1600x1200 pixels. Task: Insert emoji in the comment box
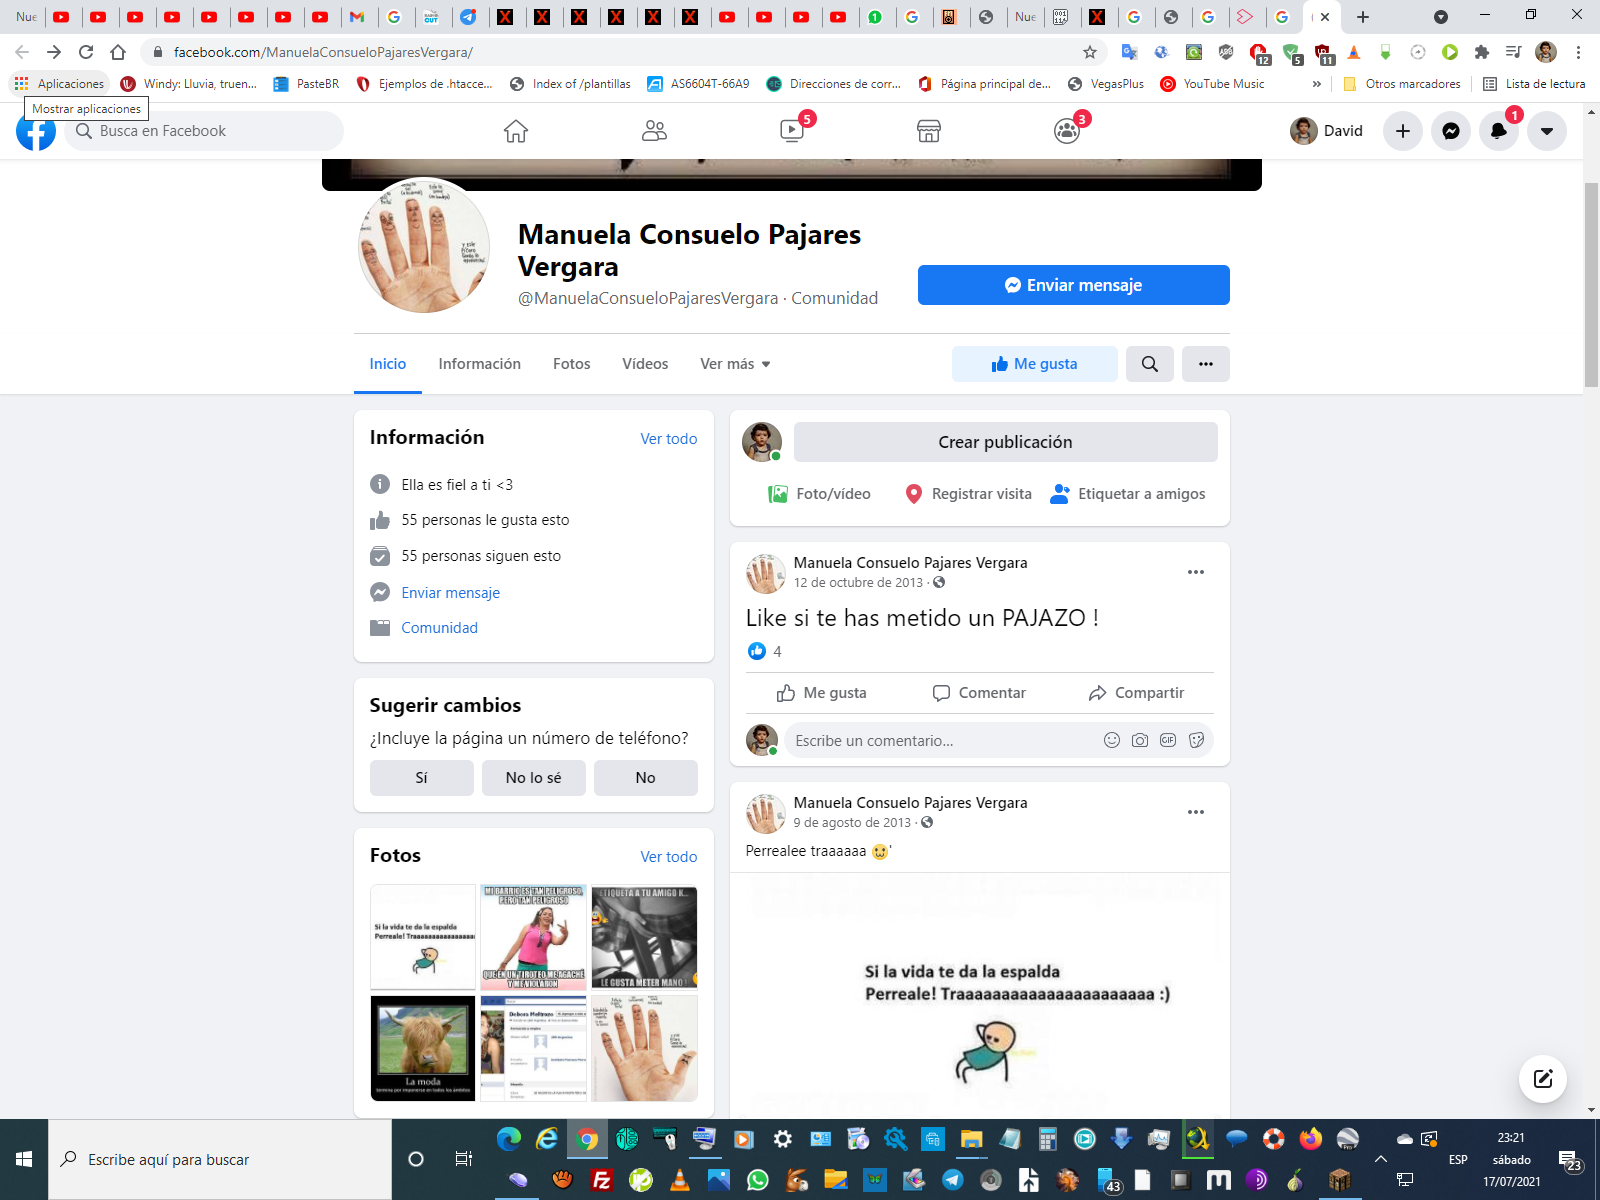pyautogui.click(x=1111, y=740)
